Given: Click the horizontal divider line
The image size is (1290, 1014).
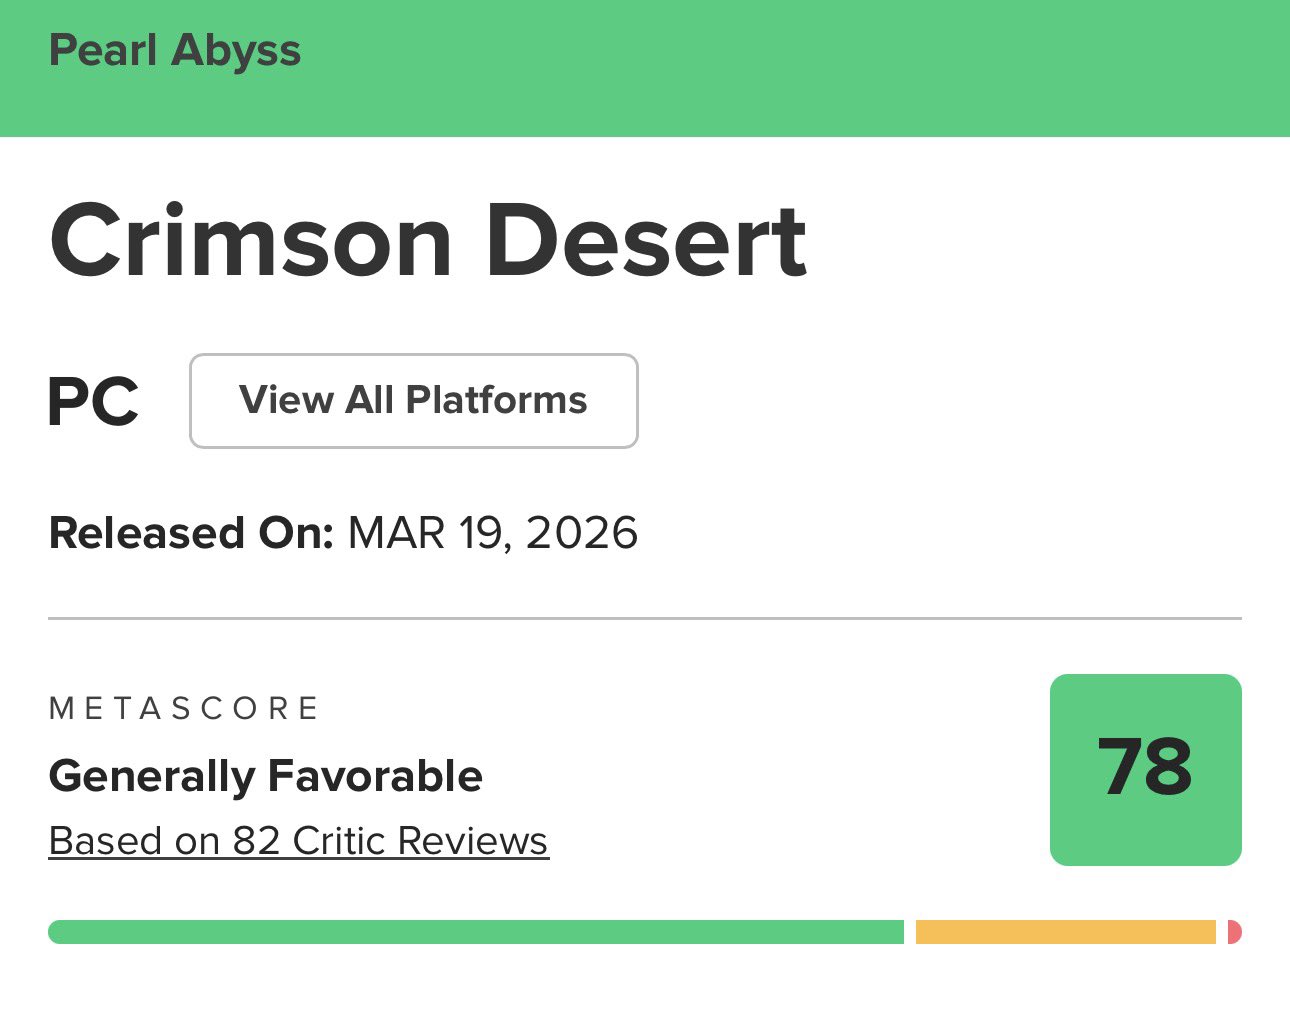Looking at the screenshot, I should (645, 618).
